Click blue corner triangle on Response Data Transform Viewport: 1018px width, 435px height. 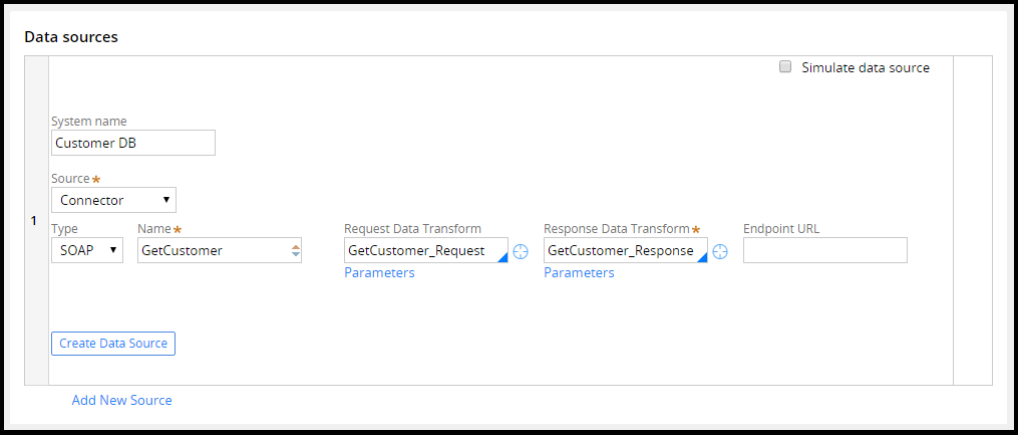[x=702, y=258]
